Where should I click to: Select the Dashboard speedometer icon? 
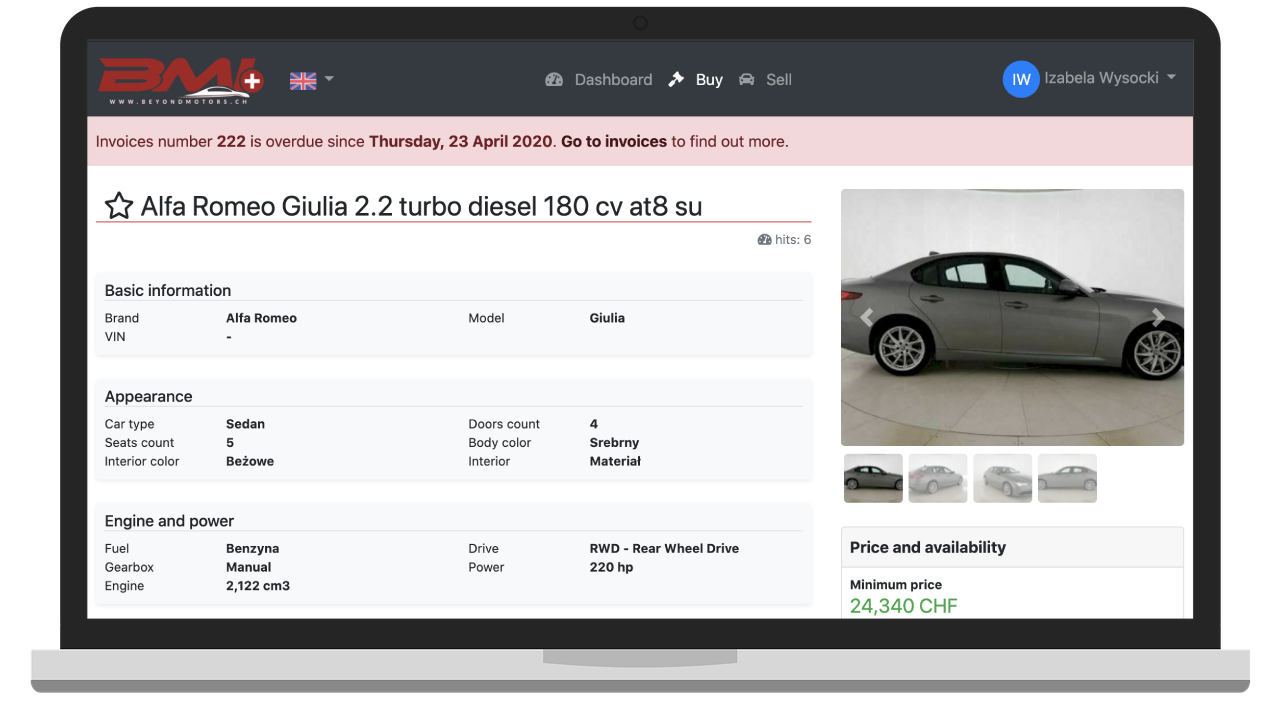(554, 79)
